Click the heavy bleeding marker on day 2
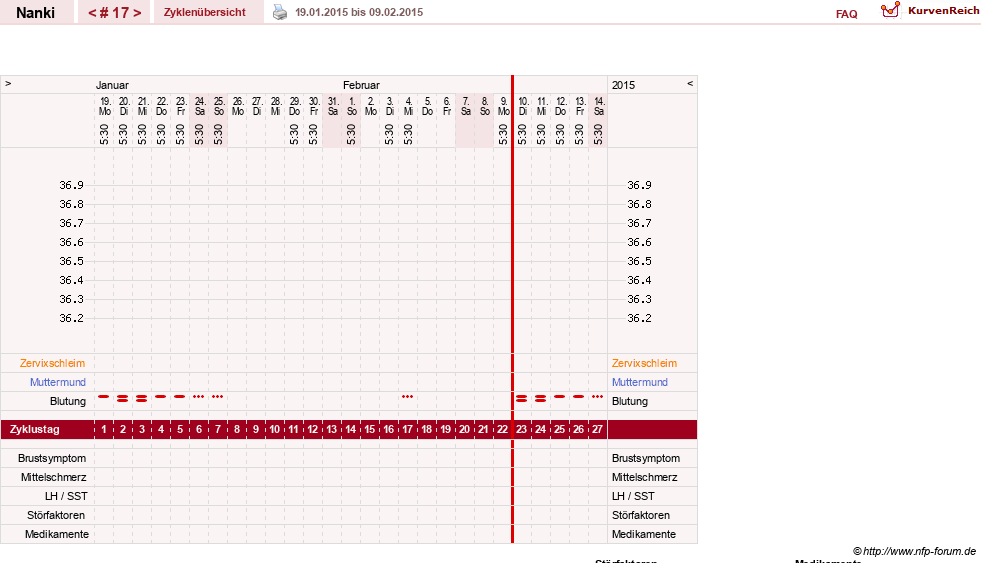 click(123, 398)
